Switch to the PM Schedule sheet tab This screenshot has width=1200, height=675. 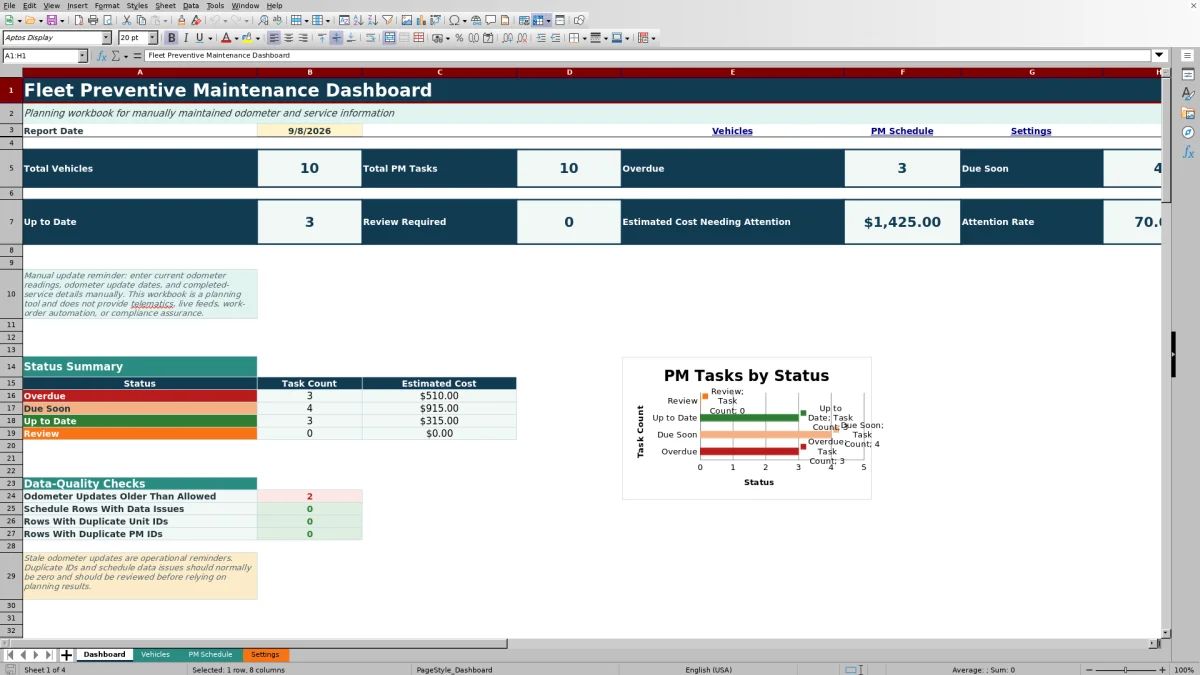click(210, 655)
